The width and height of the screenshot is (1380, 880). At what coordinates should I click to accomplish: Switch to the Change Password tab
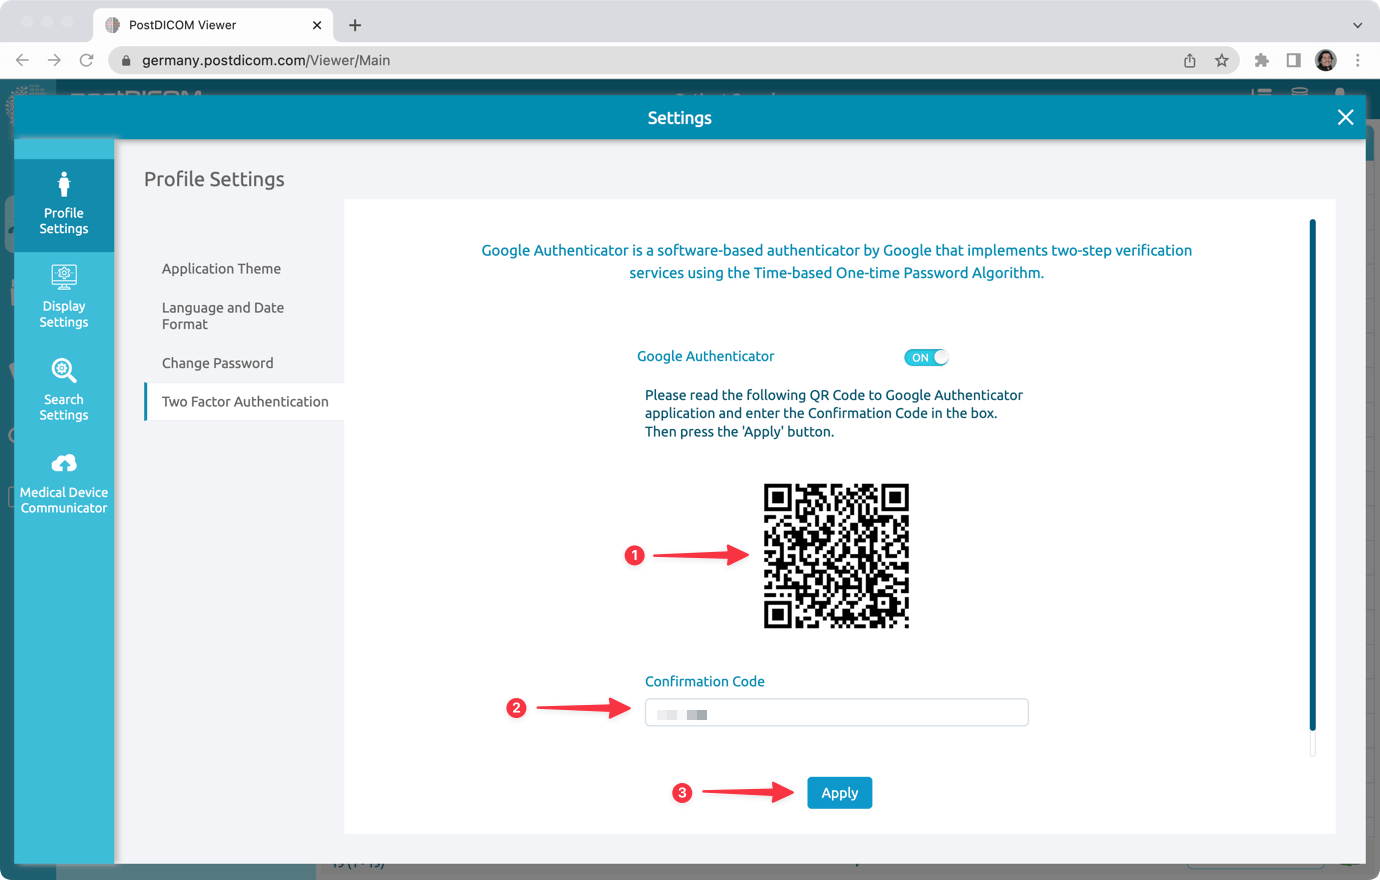point(218,362)
